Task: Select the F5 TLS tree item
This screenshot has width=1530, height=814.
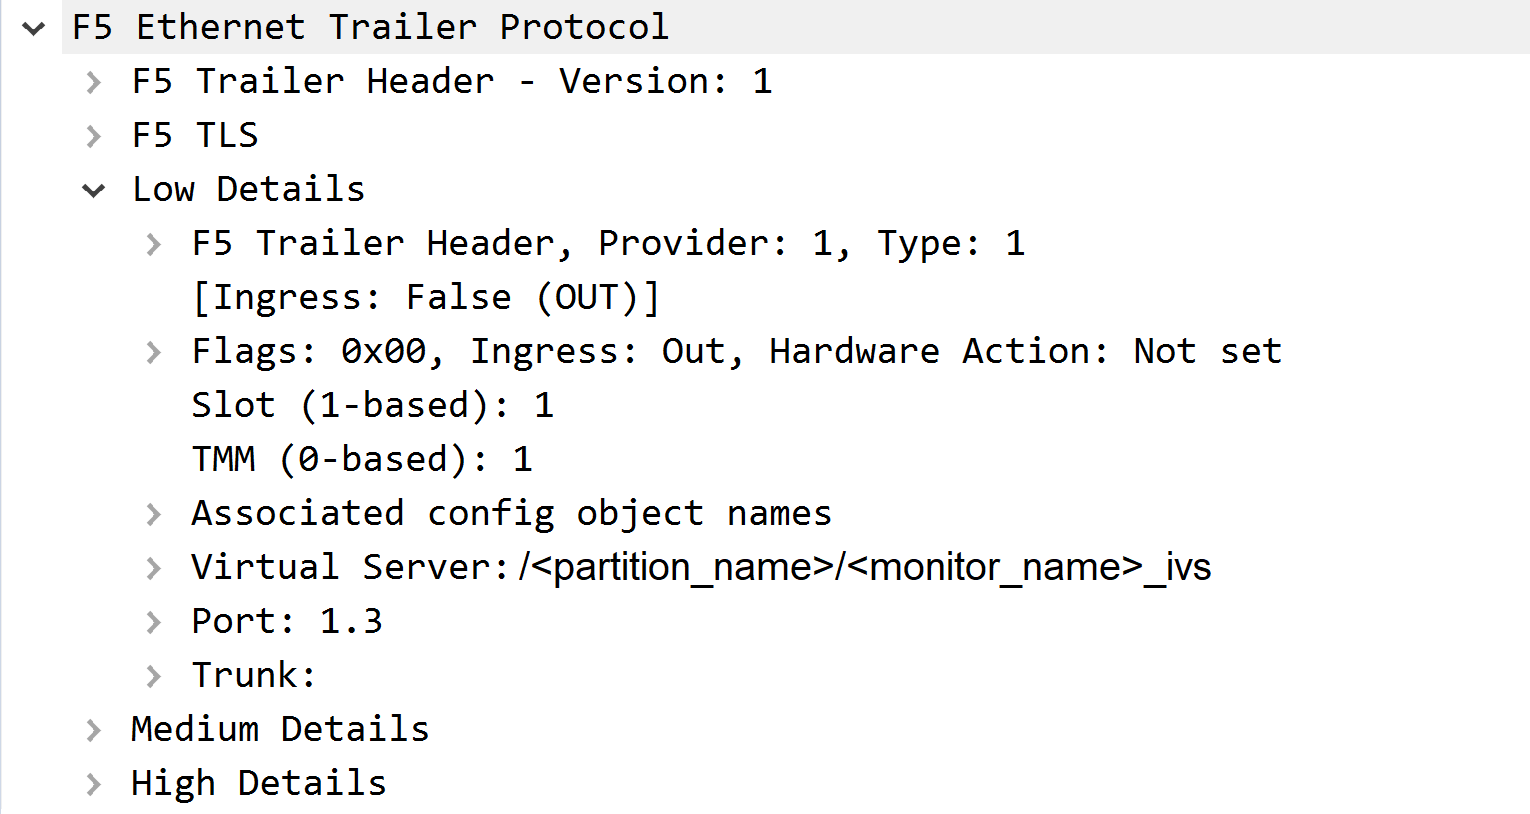Action: [x=195, y=135]
